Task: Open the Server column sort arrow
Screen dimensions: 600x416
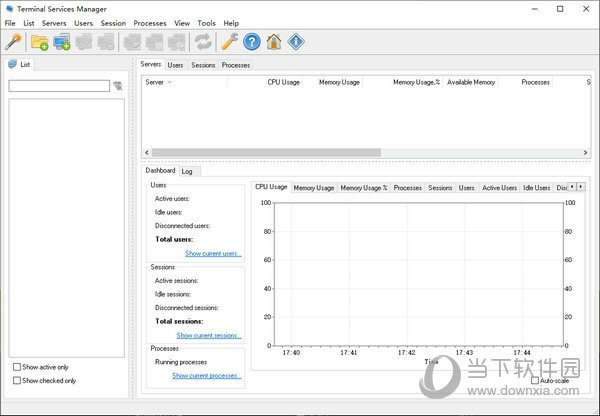Action: point(170,82)
